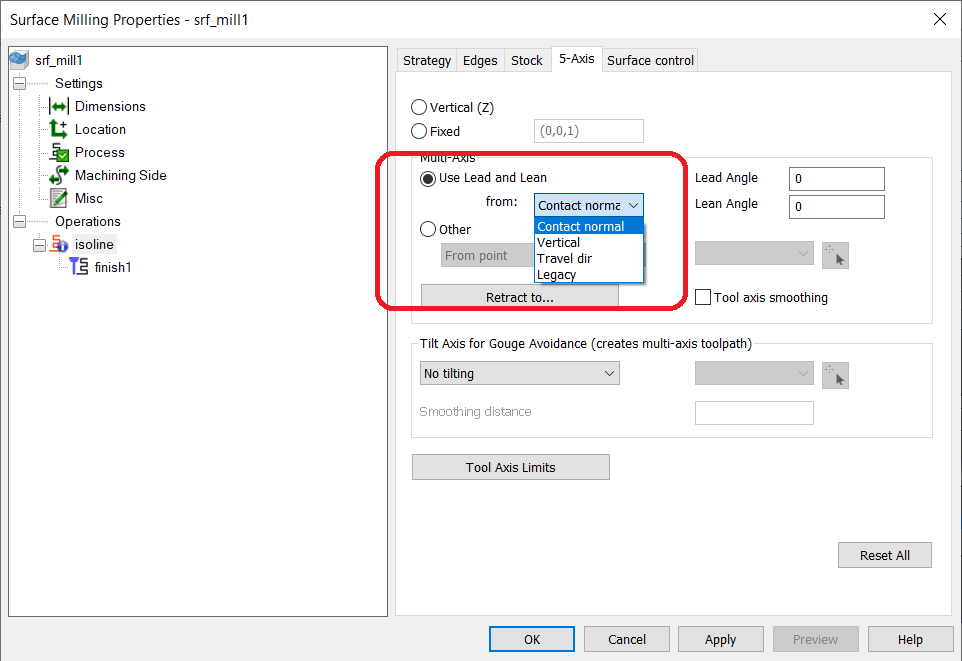This screenshot has width=962, height=661.
Task: Collapse the Settings tree branch
Action: point(20,83)
